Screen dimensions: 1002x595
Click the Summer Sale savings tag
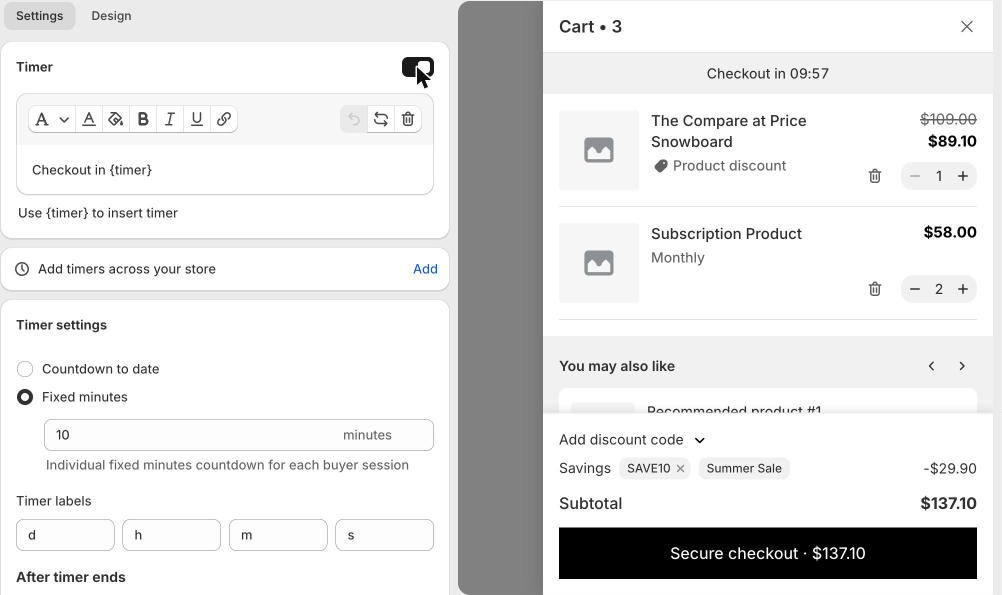(744, 468)
